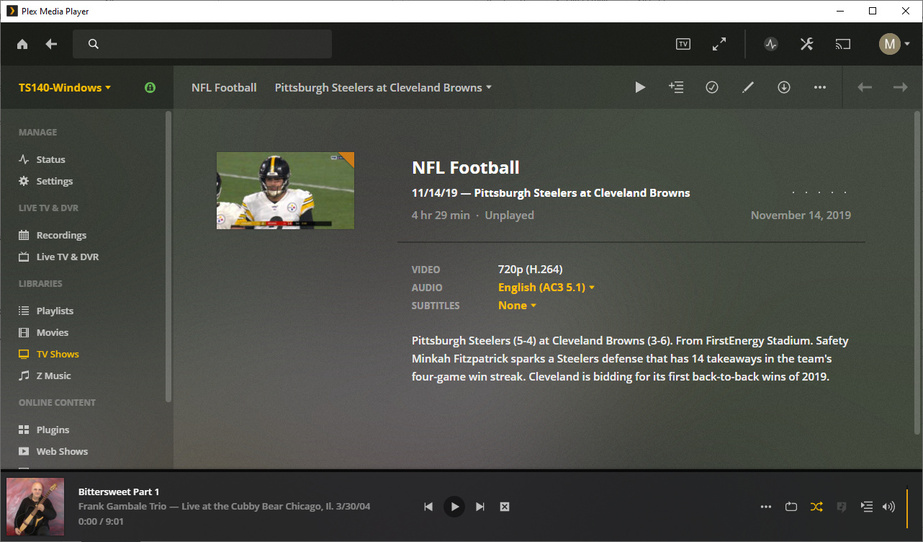Image resolution: width=923 pixels, height=542 pixels.
Task: Enter fullscreen with the expand arrows icon
Action: [719, 44]
